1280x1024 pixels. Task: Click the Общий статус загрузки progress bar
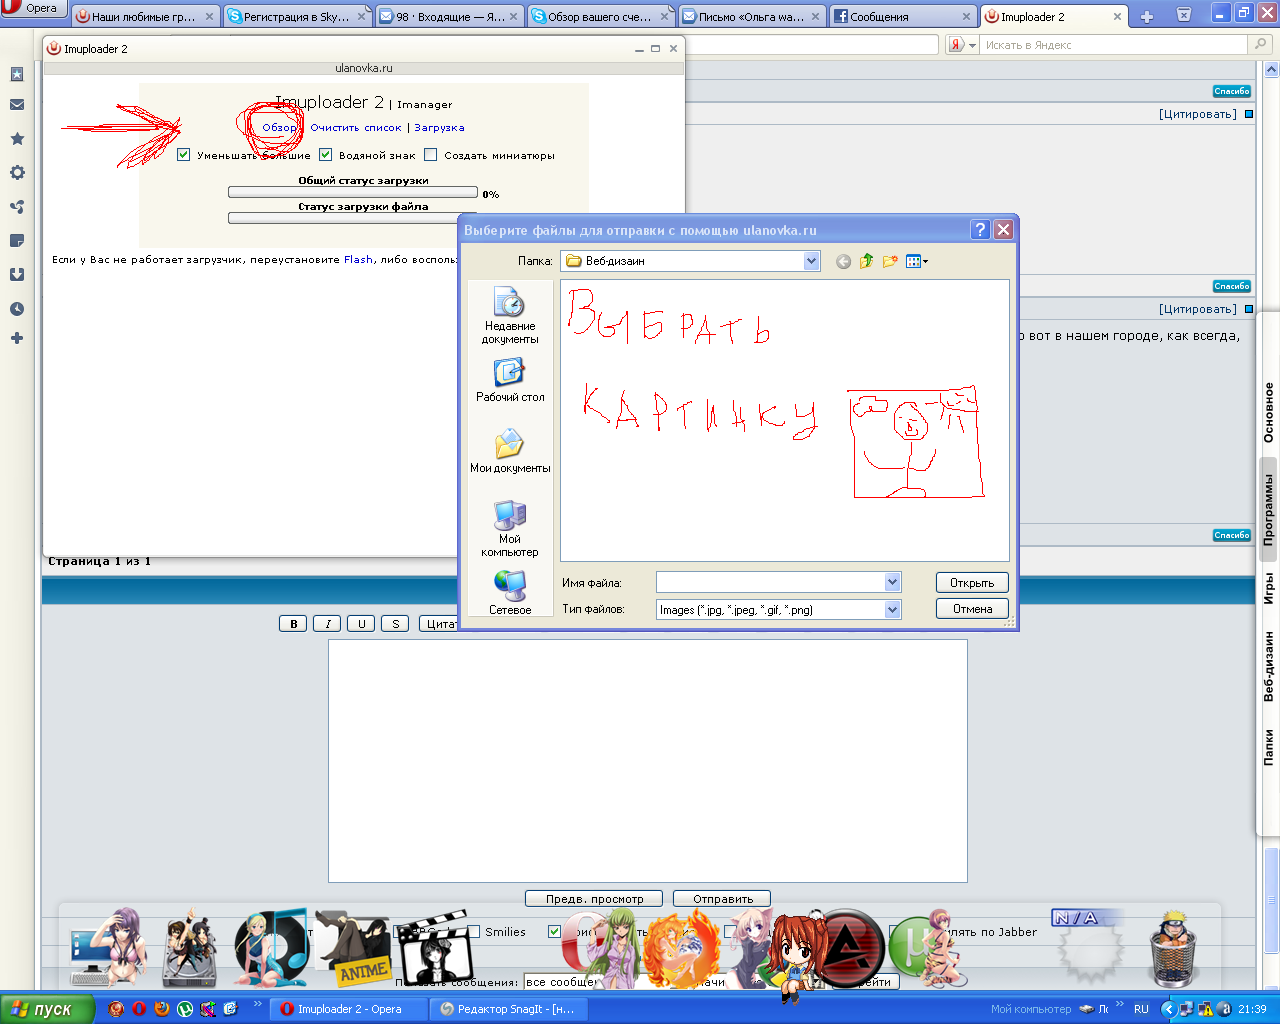[353, 192]
